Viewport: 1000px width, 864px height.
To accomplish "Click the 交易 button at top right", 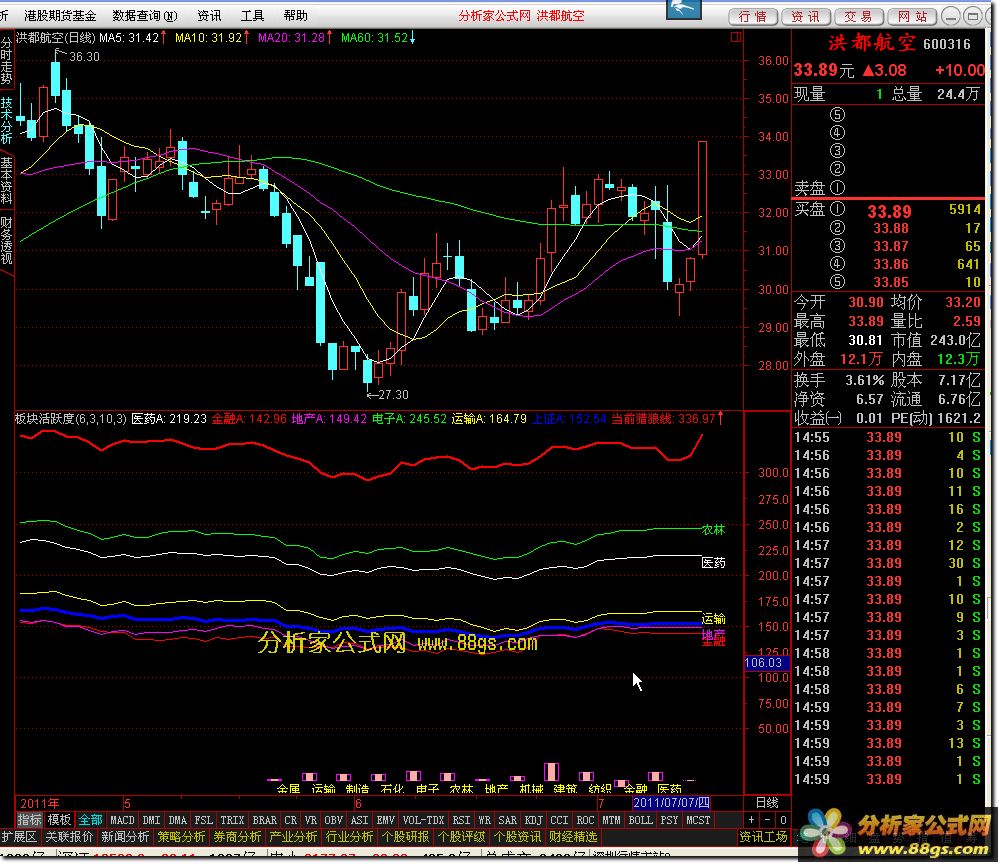I will [x=858, y=17].
